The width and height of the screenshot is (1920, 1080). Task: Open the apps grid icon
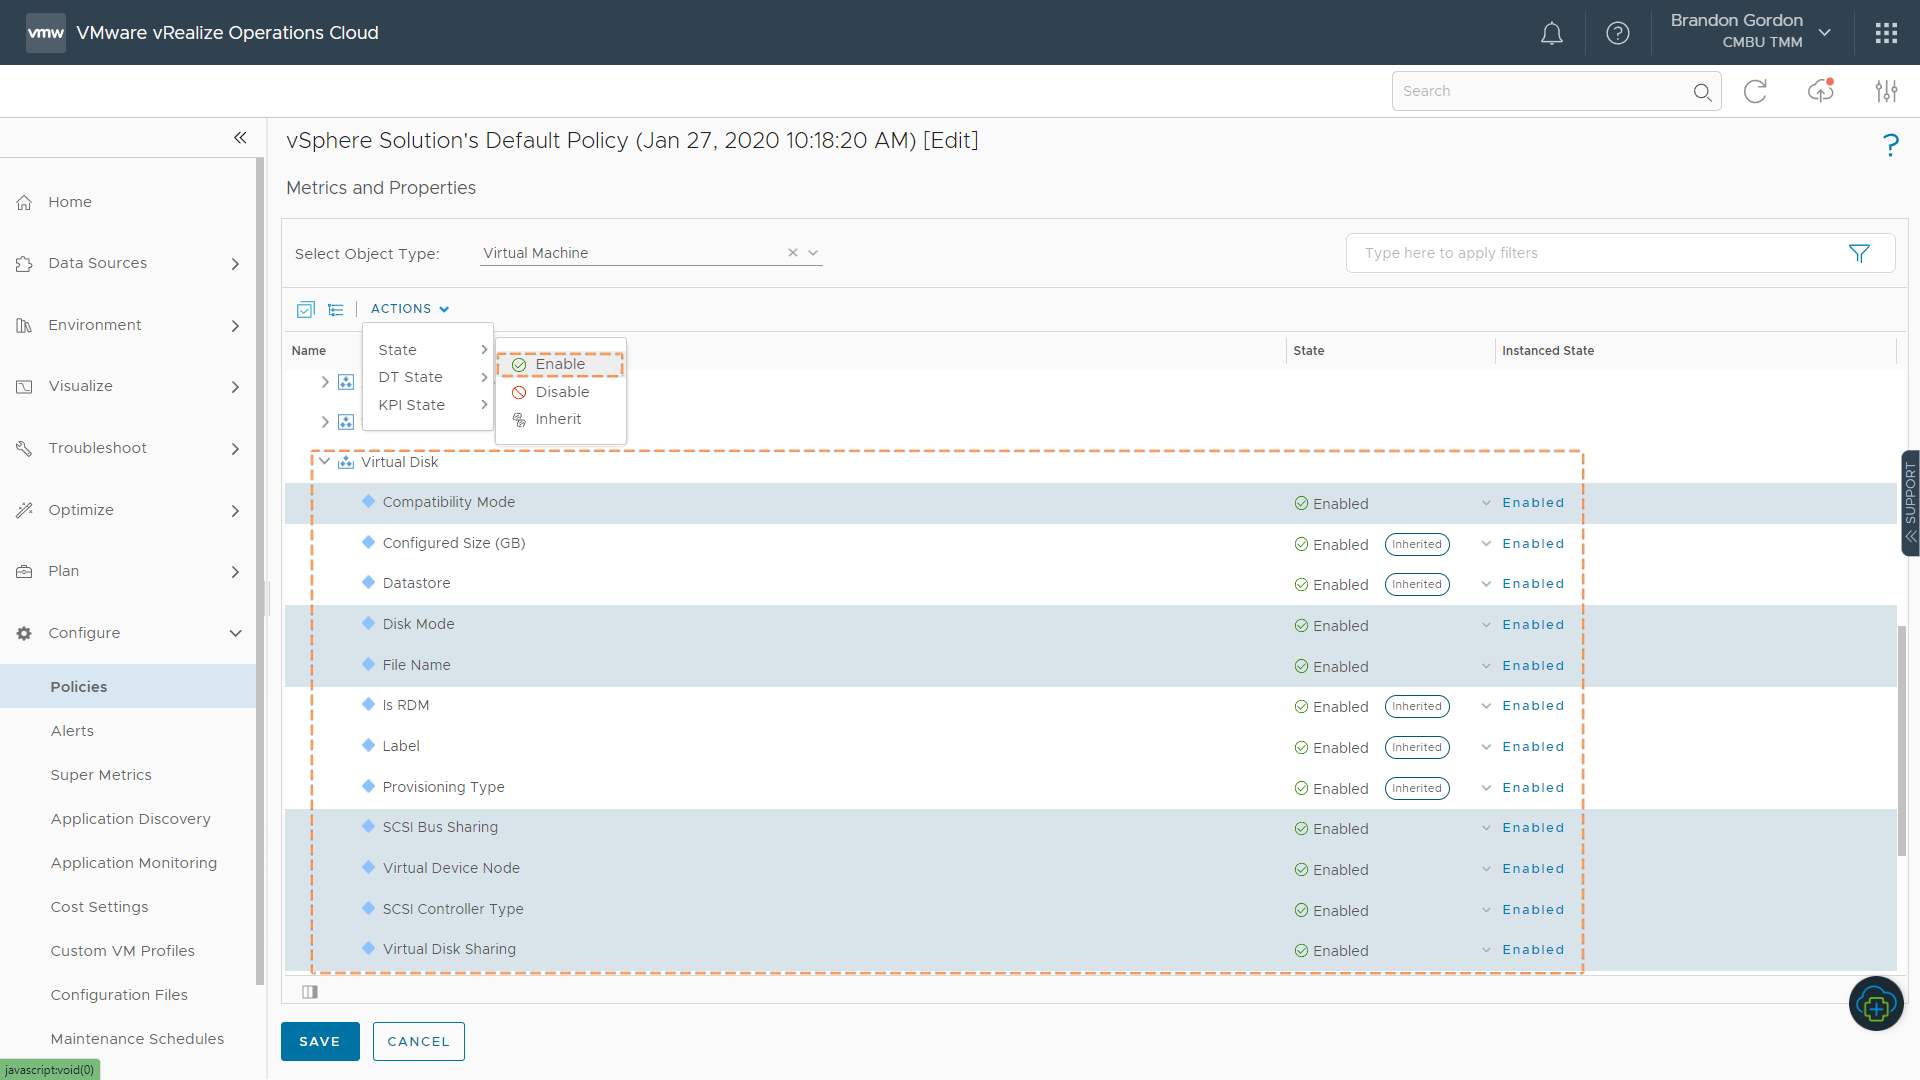pyautogui.click(x=1886, y=33)
